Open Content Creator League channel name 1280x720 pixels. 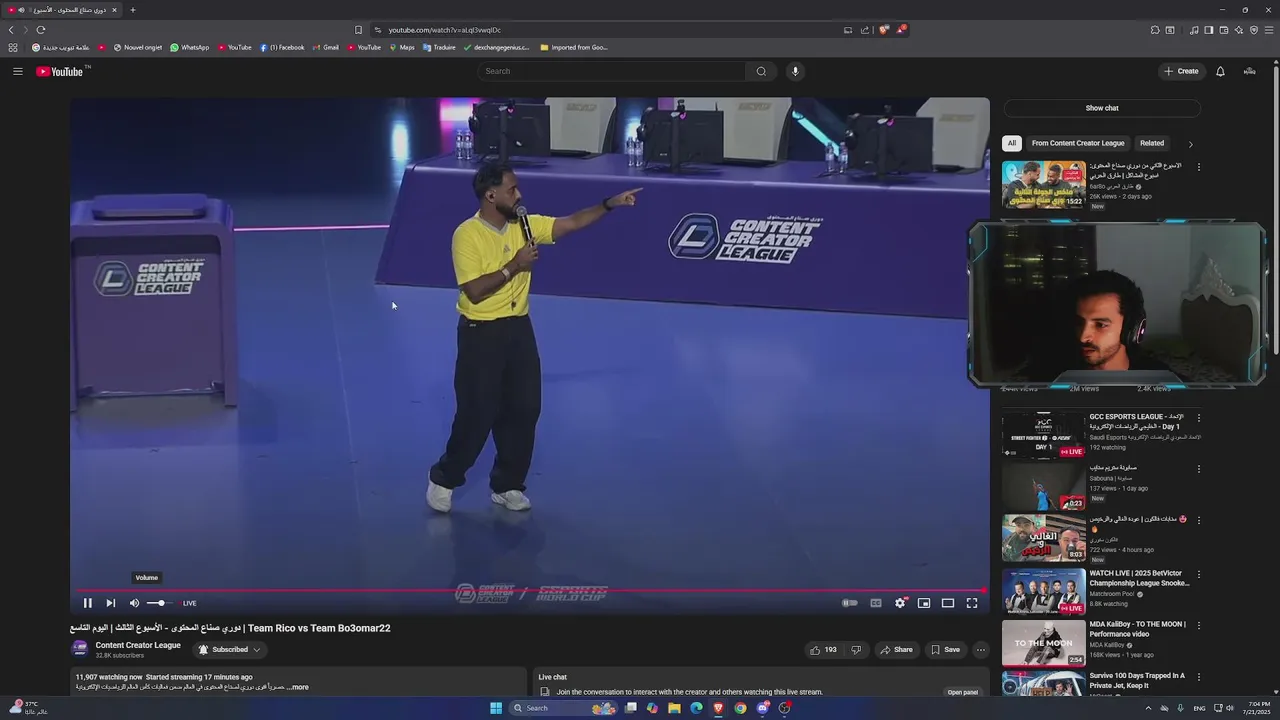click(138, 645)
